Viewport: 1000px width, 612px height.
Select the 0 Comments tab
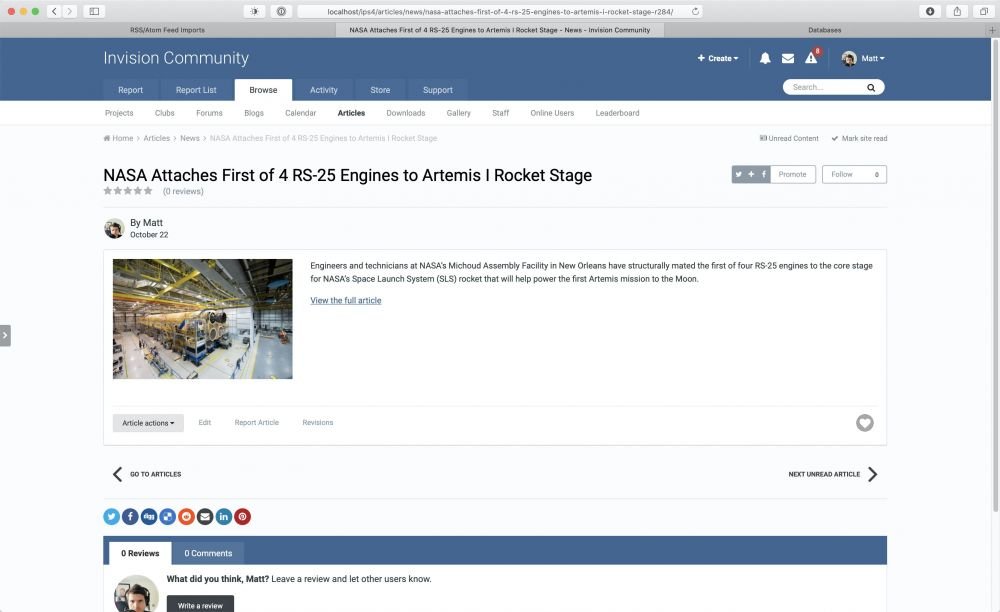coord(208,553)
